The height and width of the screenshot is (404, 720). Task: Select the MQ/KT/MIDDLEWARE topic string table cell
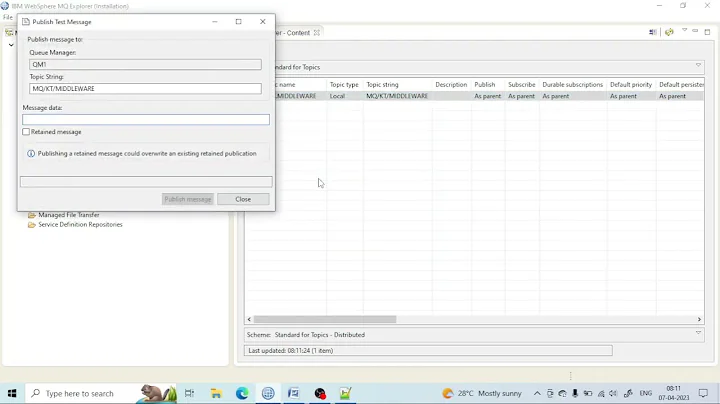pos(397,96)
